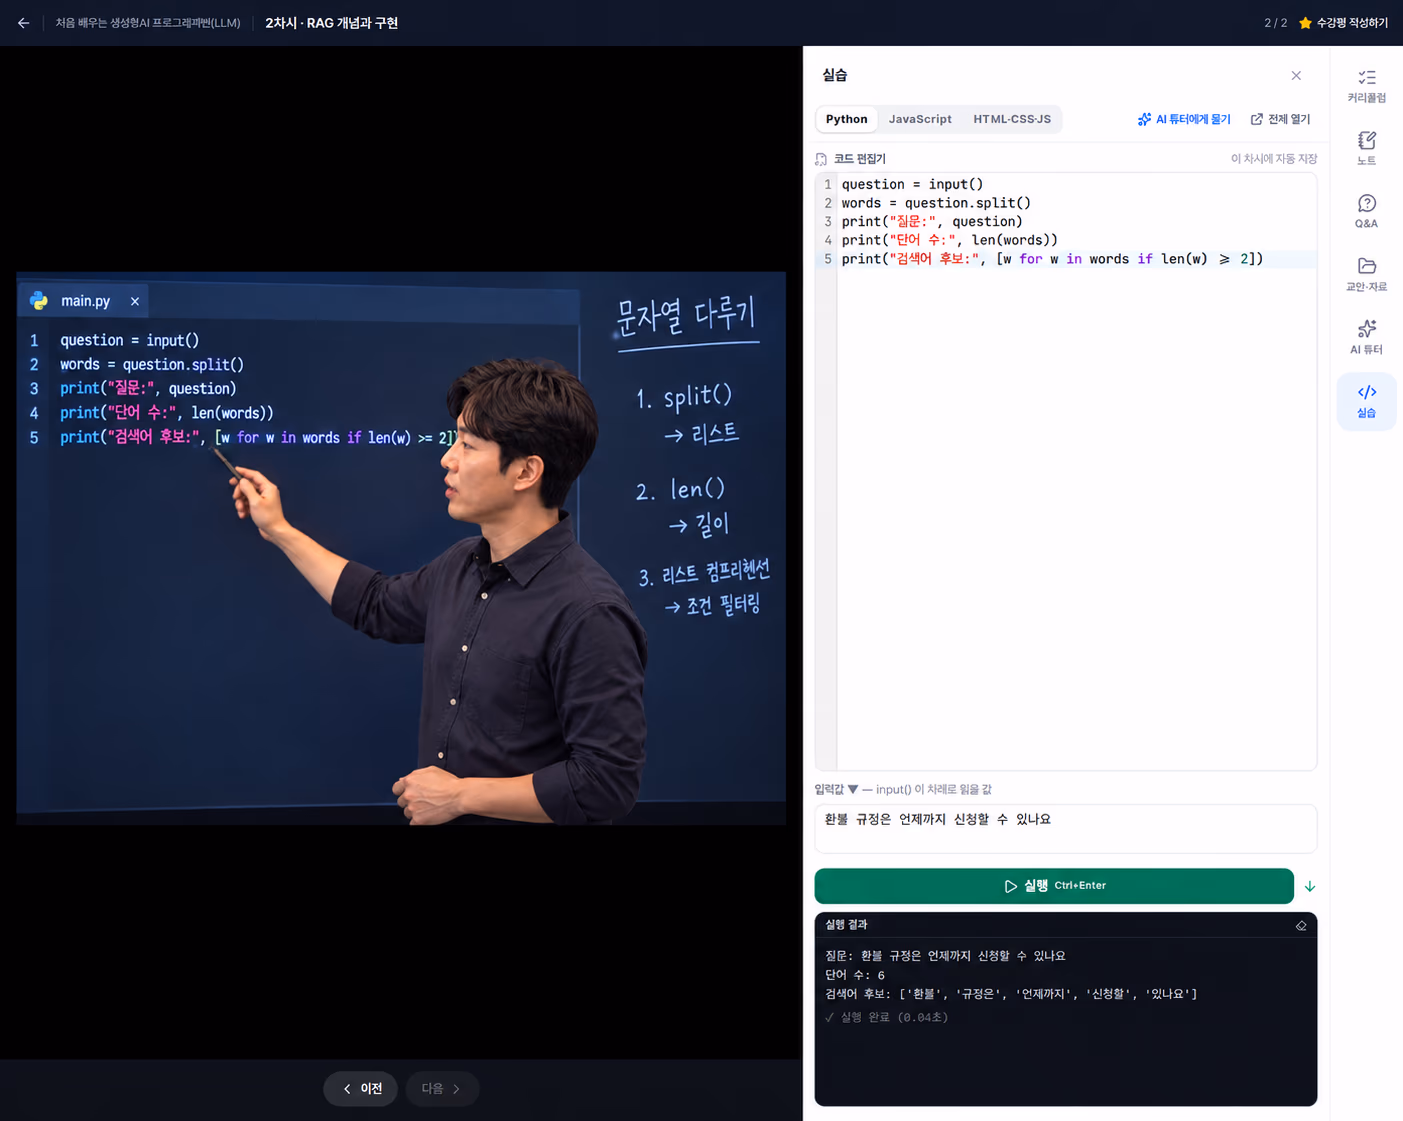
Task: Clear the 실행 결과 output with the eraser icon
Action: point(1301,926)
